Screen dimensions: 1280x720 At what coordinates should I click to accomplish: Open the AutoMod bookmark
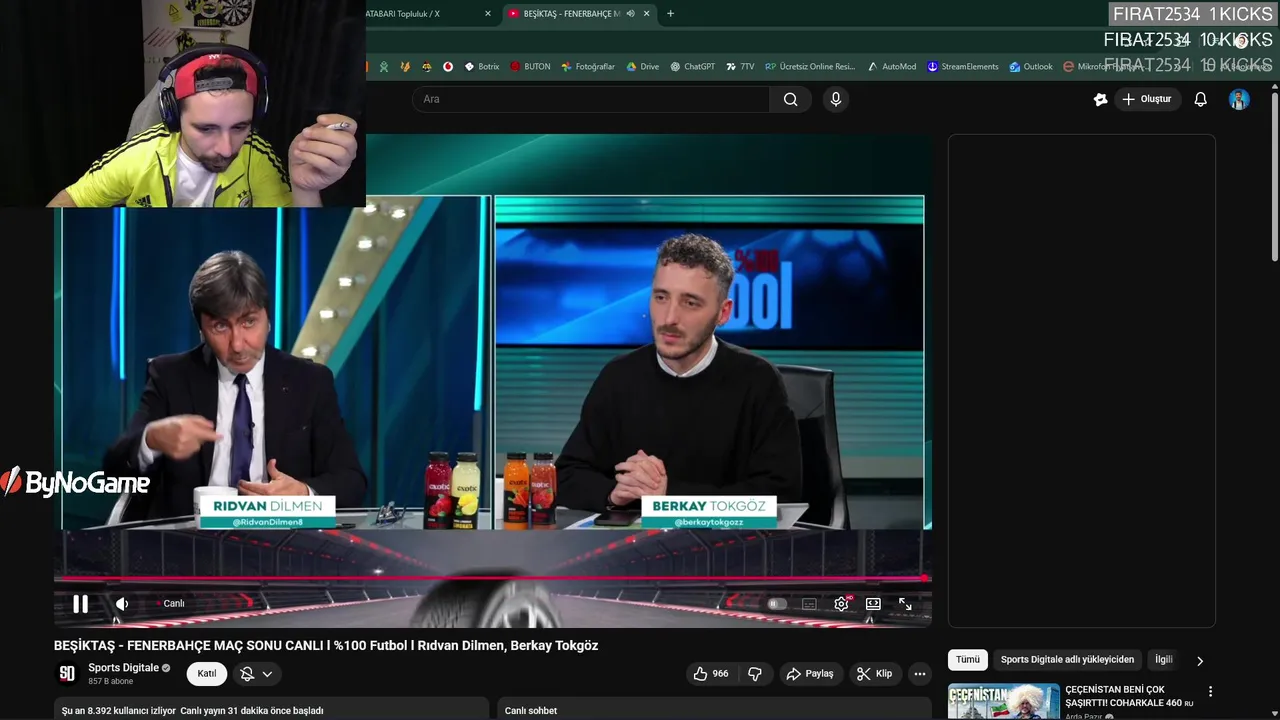click(891, 67)
